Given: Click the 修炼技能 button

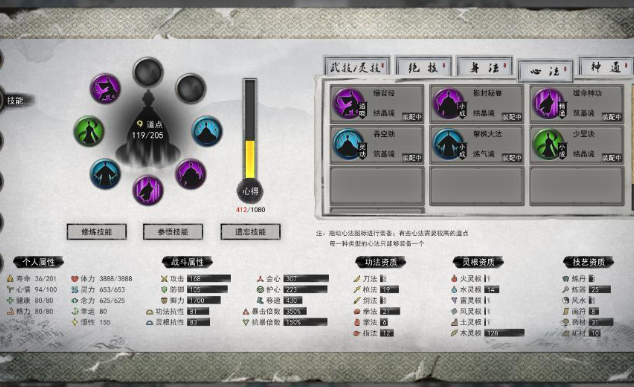Looking at the screenshot, I should coord(97,232).
